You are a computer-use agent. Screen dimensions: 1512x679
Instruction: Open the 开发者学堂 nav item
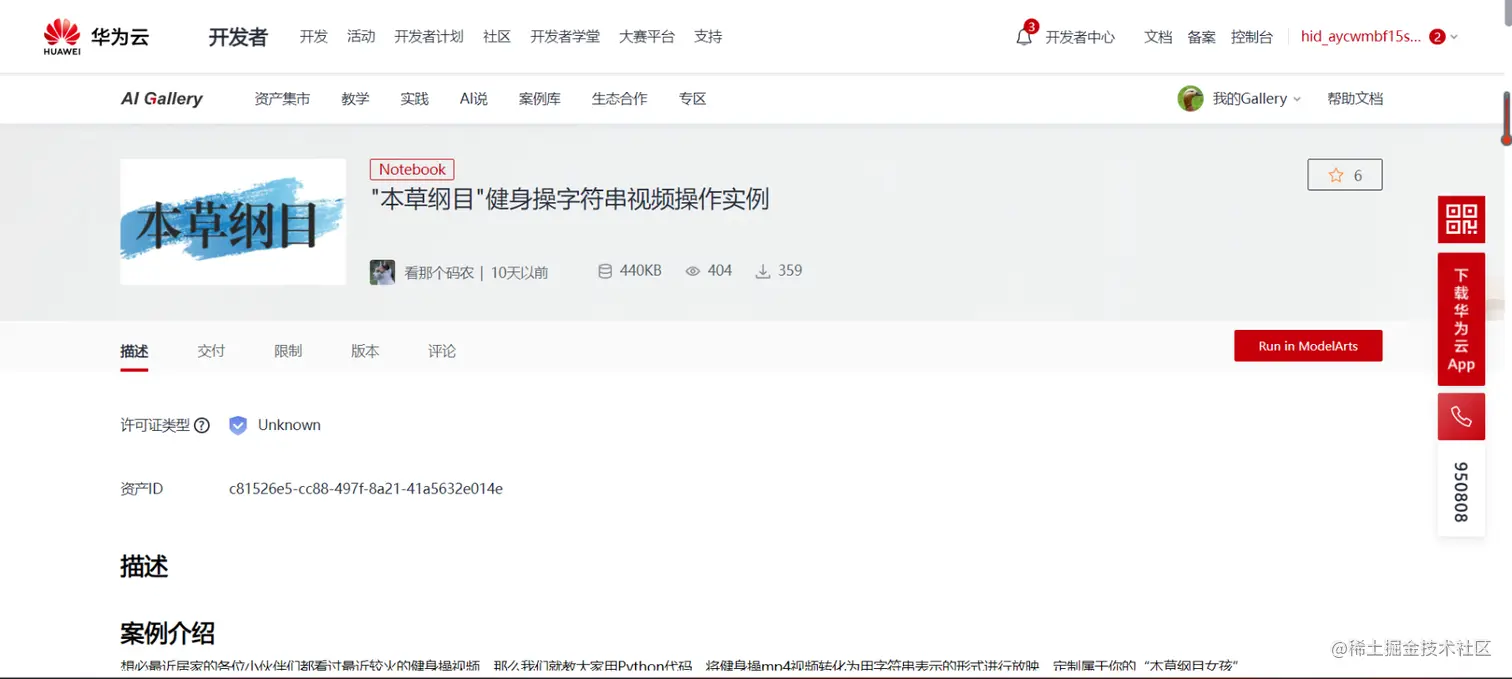click(x=565, y=37)
